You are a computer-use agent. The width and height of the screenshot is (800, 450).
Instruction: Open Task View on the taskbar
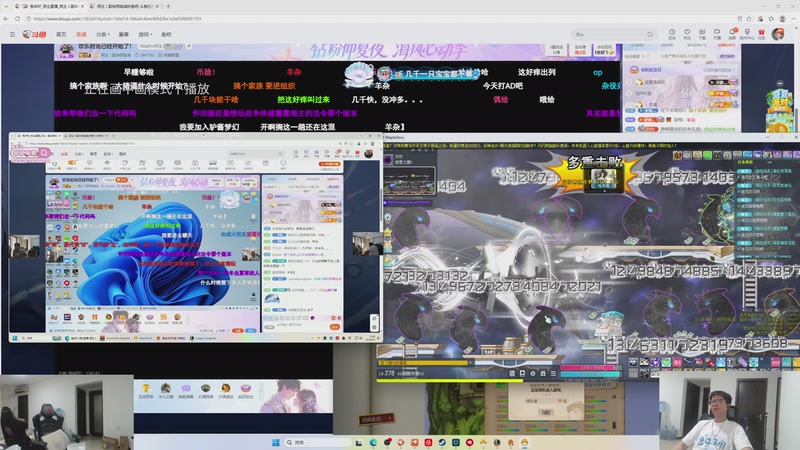coord(359,442)
